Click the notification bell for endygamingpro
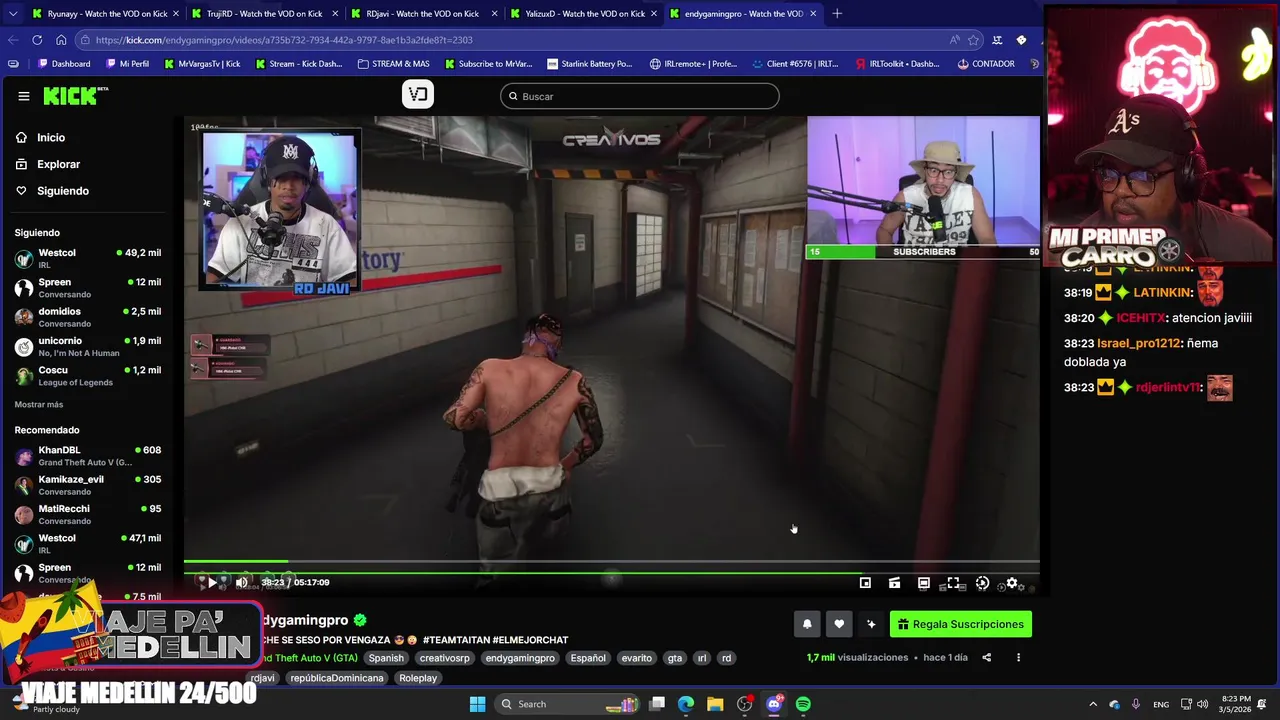This screenshot has width=1280, height=720. (x=807, y=624)
